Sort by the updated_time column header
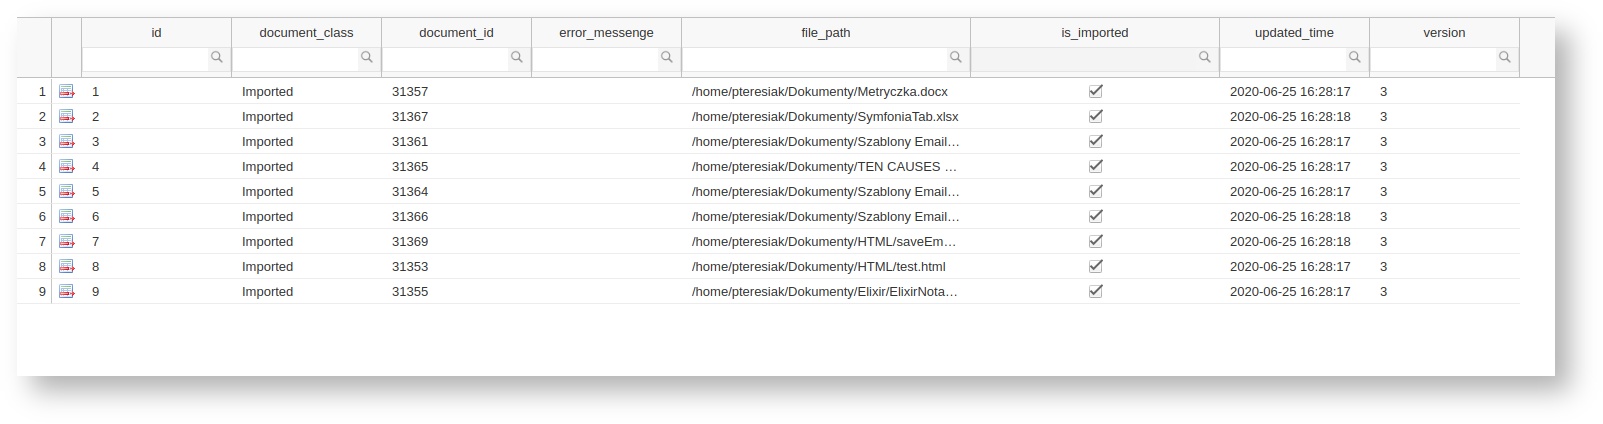 [1294, 33]
